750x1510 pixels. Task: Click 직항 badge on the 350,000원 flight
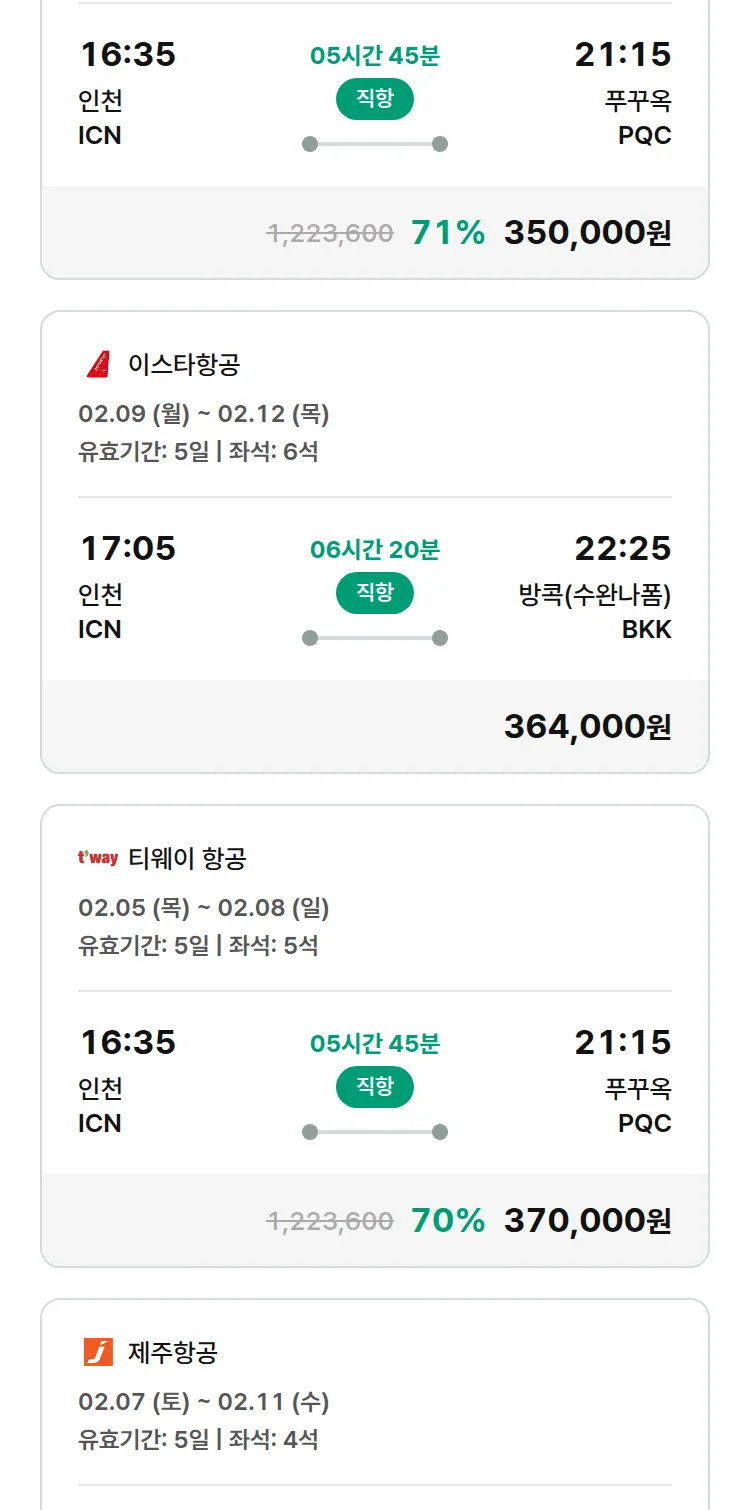tap(375, 99)
